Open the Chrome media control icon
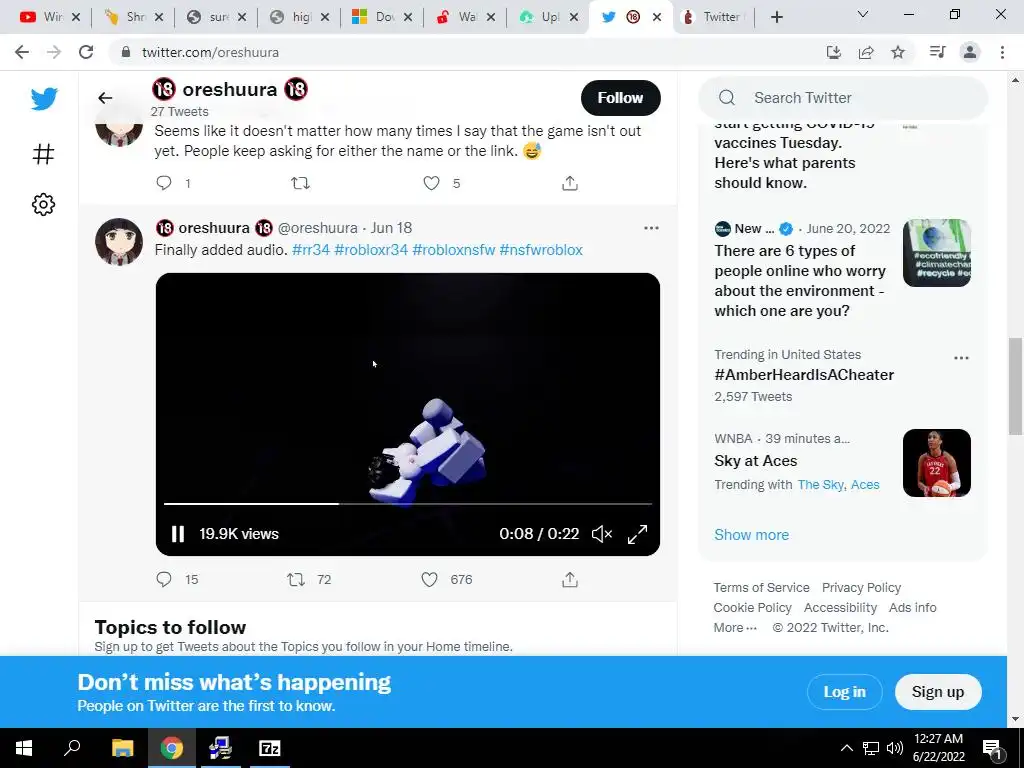Image resolution: width=1024 pixels, height=768 pixels. click(937, 52)
